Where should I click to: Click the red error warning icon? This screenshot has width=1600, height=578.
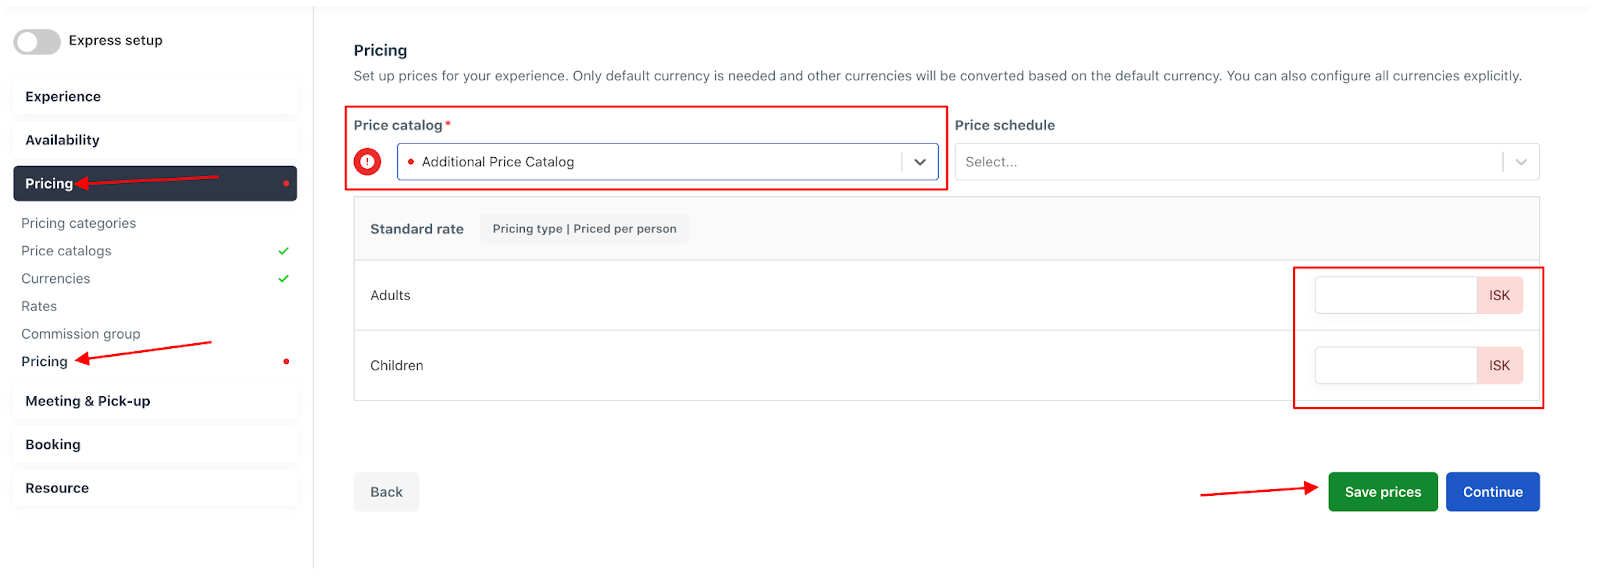(367, 161)
